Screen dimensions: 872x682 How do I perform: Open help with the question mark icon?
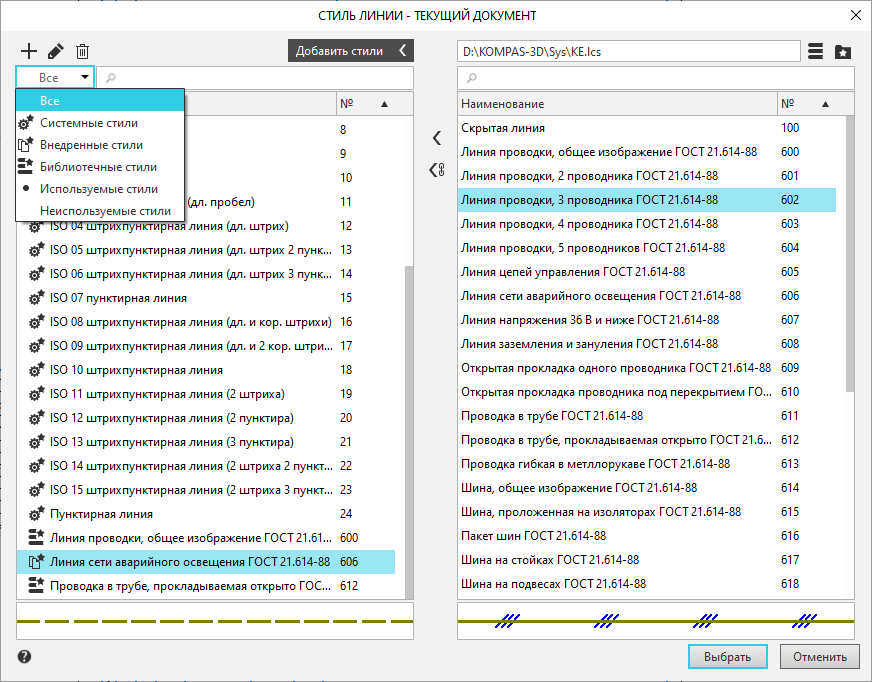(x=25, y=657)
